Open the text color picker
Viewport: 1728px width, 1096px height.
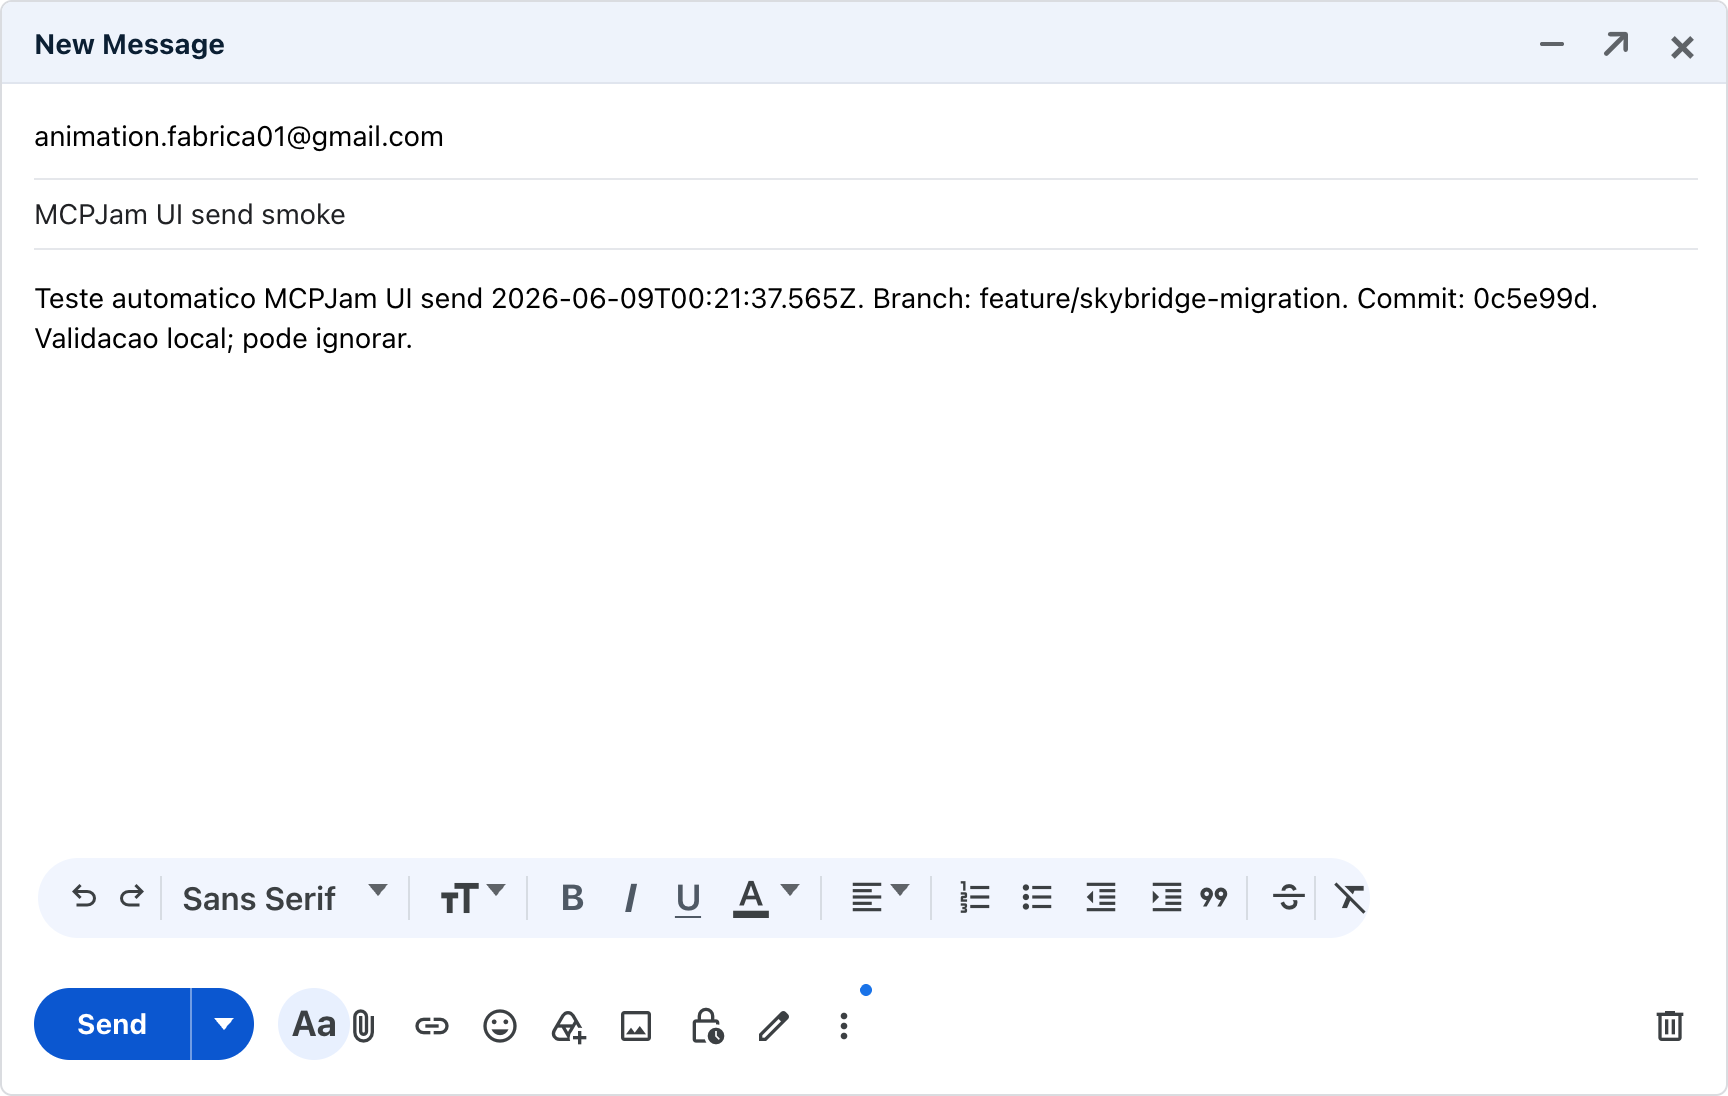(x=766, y=898)
